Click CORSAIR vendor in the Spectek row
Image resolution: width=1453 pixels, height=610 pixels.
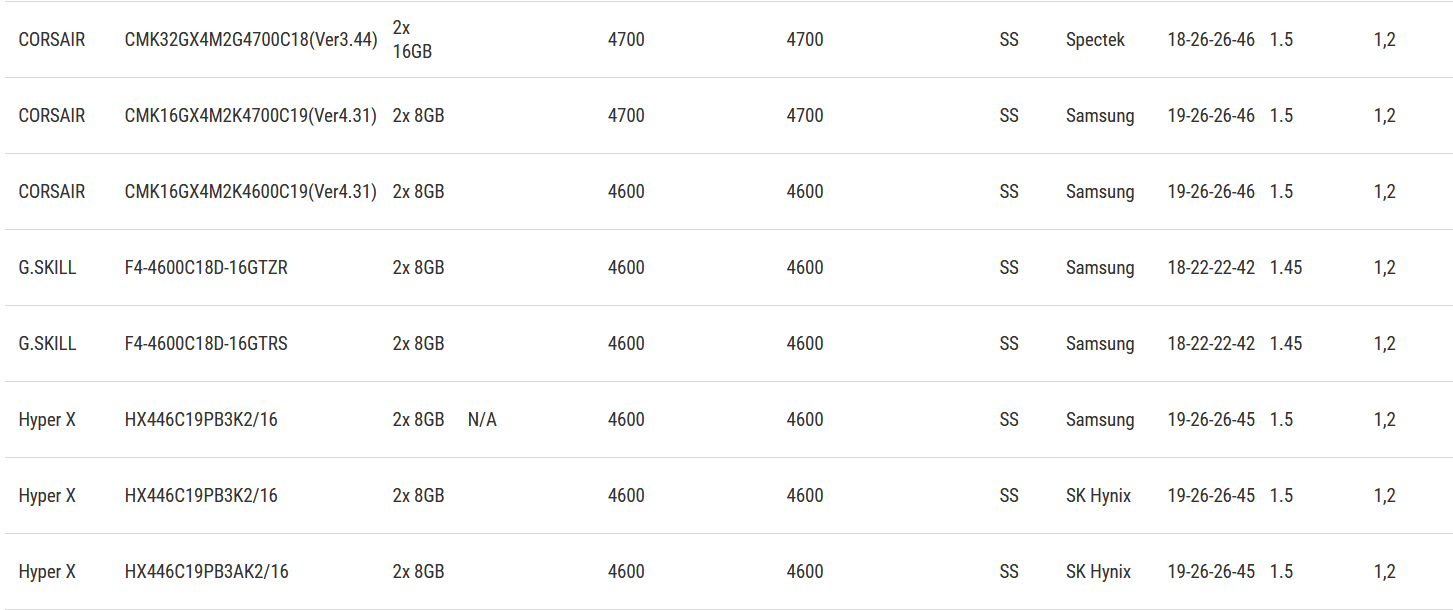tap(52, 40)
